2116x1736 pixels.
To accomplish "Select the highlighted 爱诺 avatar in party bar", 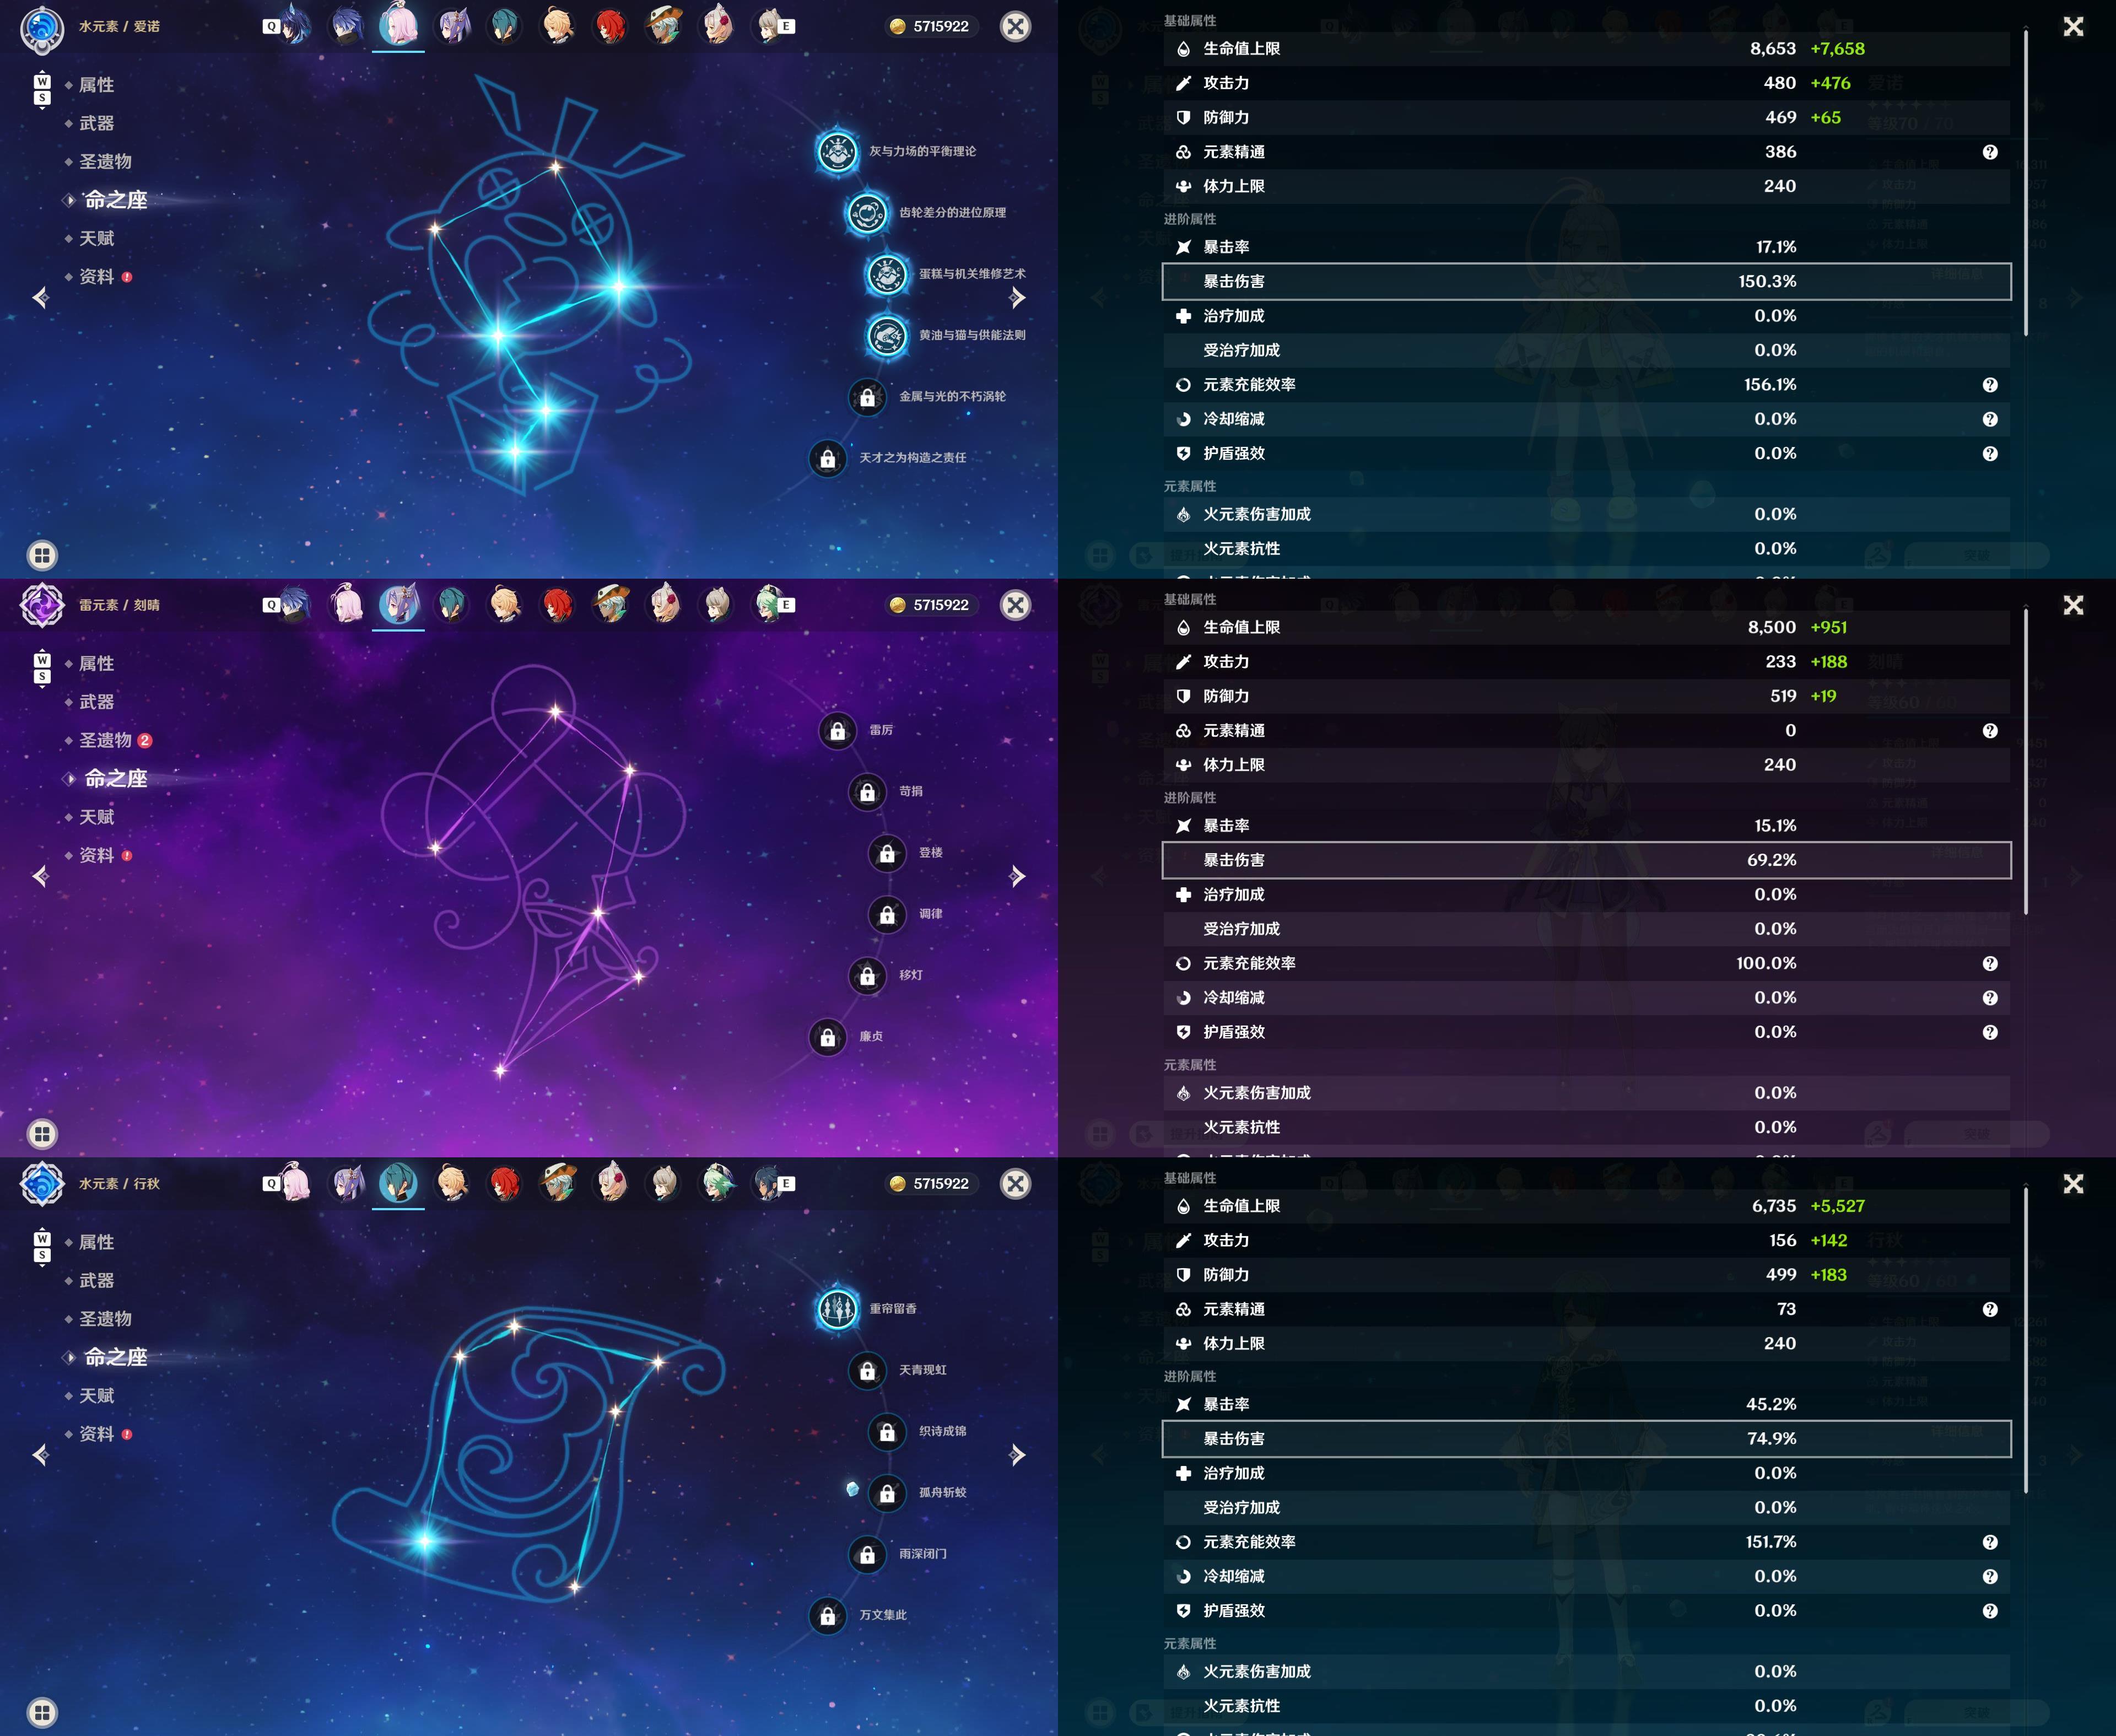I will point(398,25).
